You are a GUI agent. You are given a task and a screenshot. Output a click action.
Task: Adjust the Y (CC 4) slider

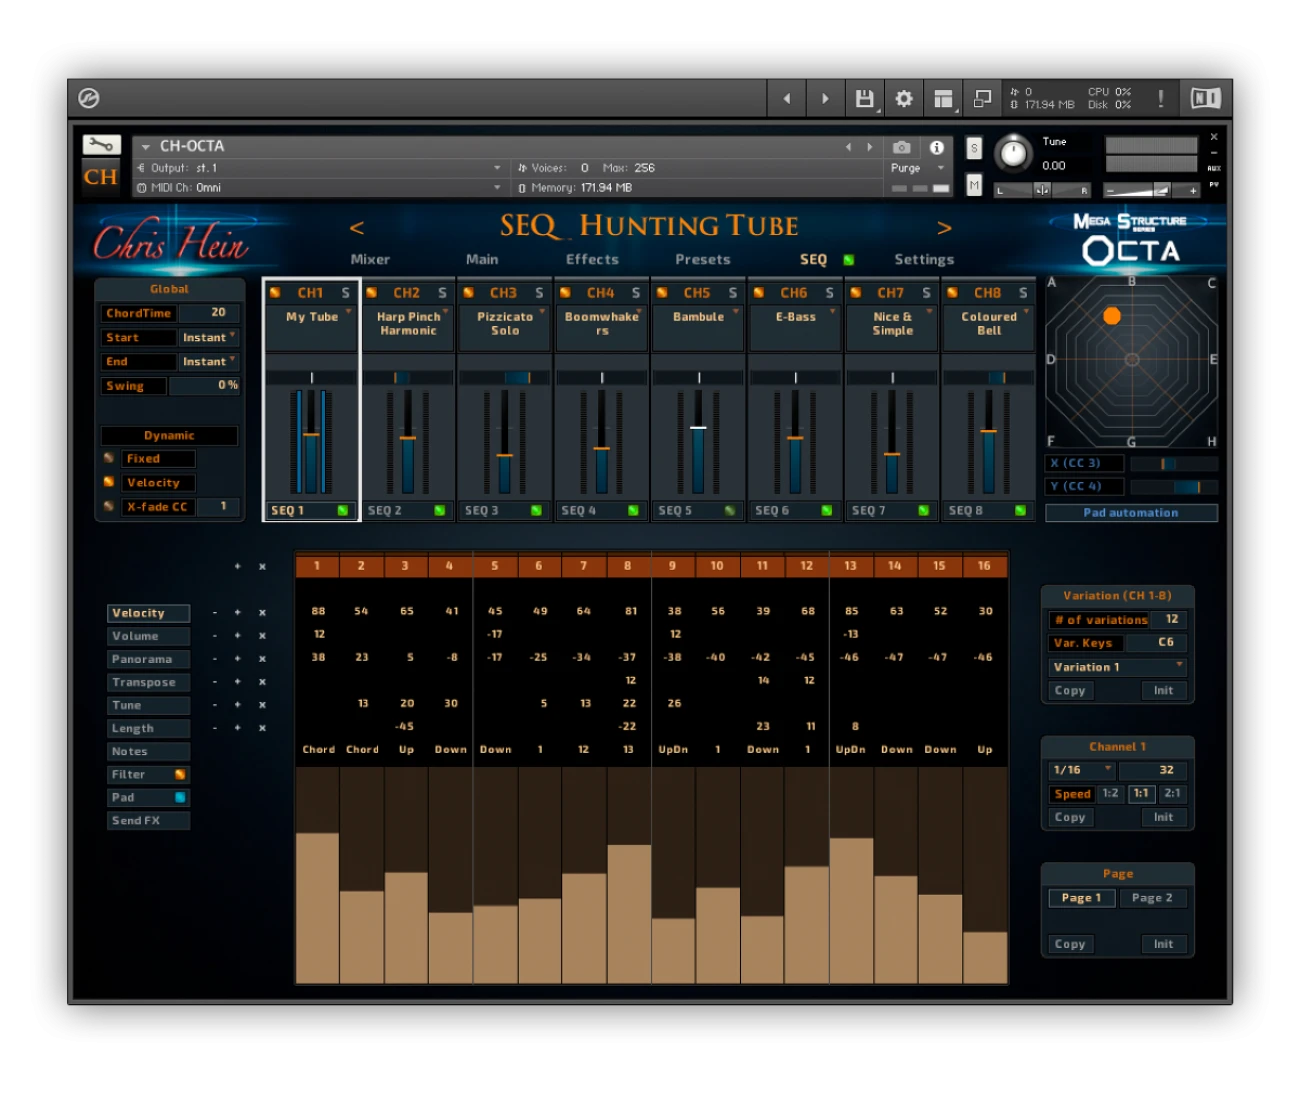click(1173, 487)
